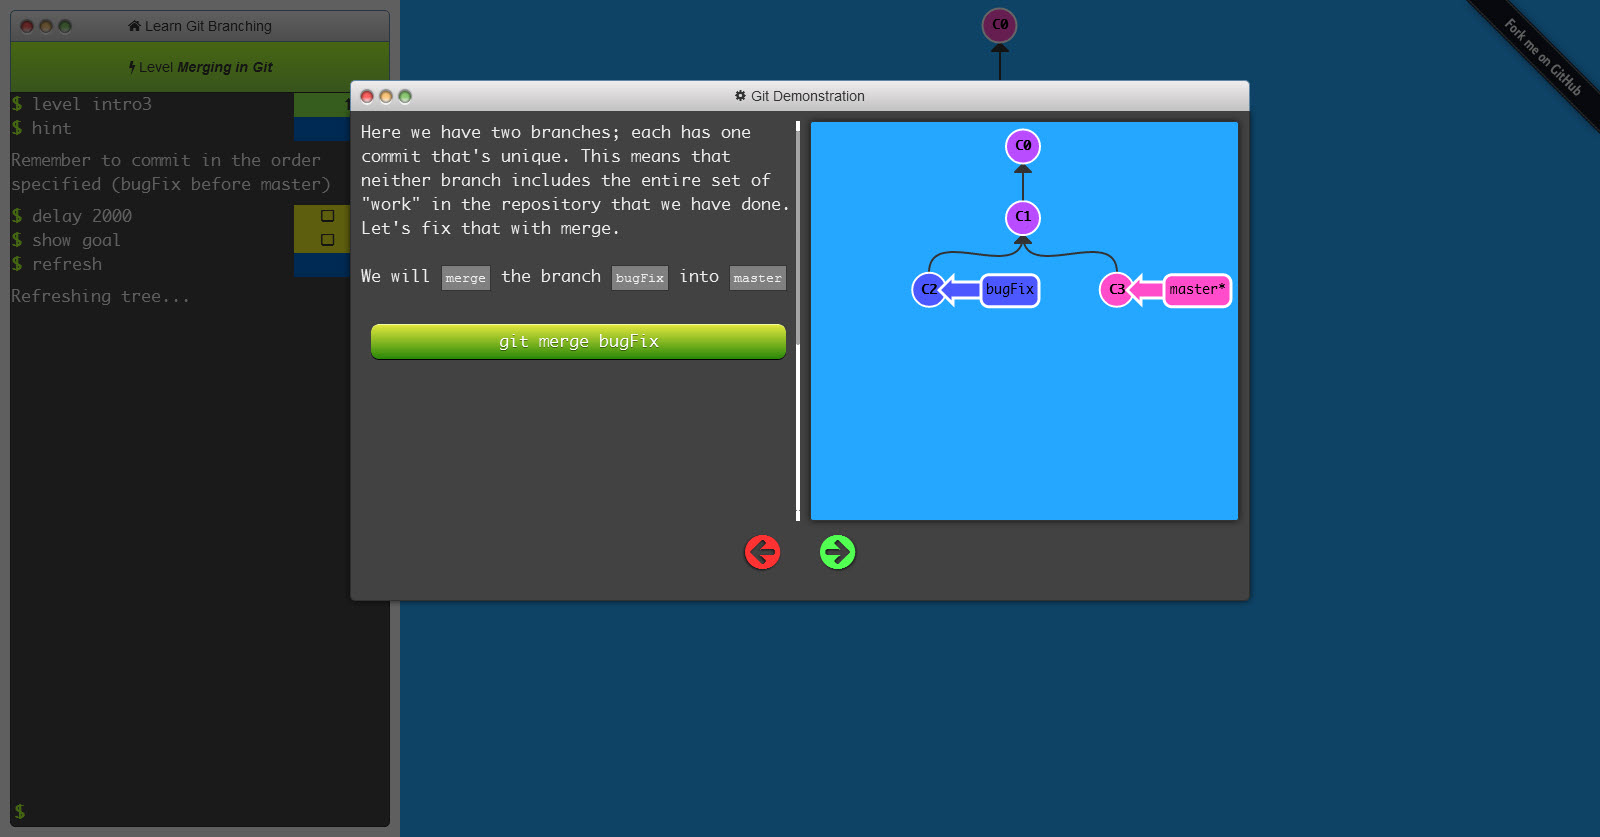1600x837 pixels.
Task: Click the inline 'merge' code keyword
Action: click(465, 278)
